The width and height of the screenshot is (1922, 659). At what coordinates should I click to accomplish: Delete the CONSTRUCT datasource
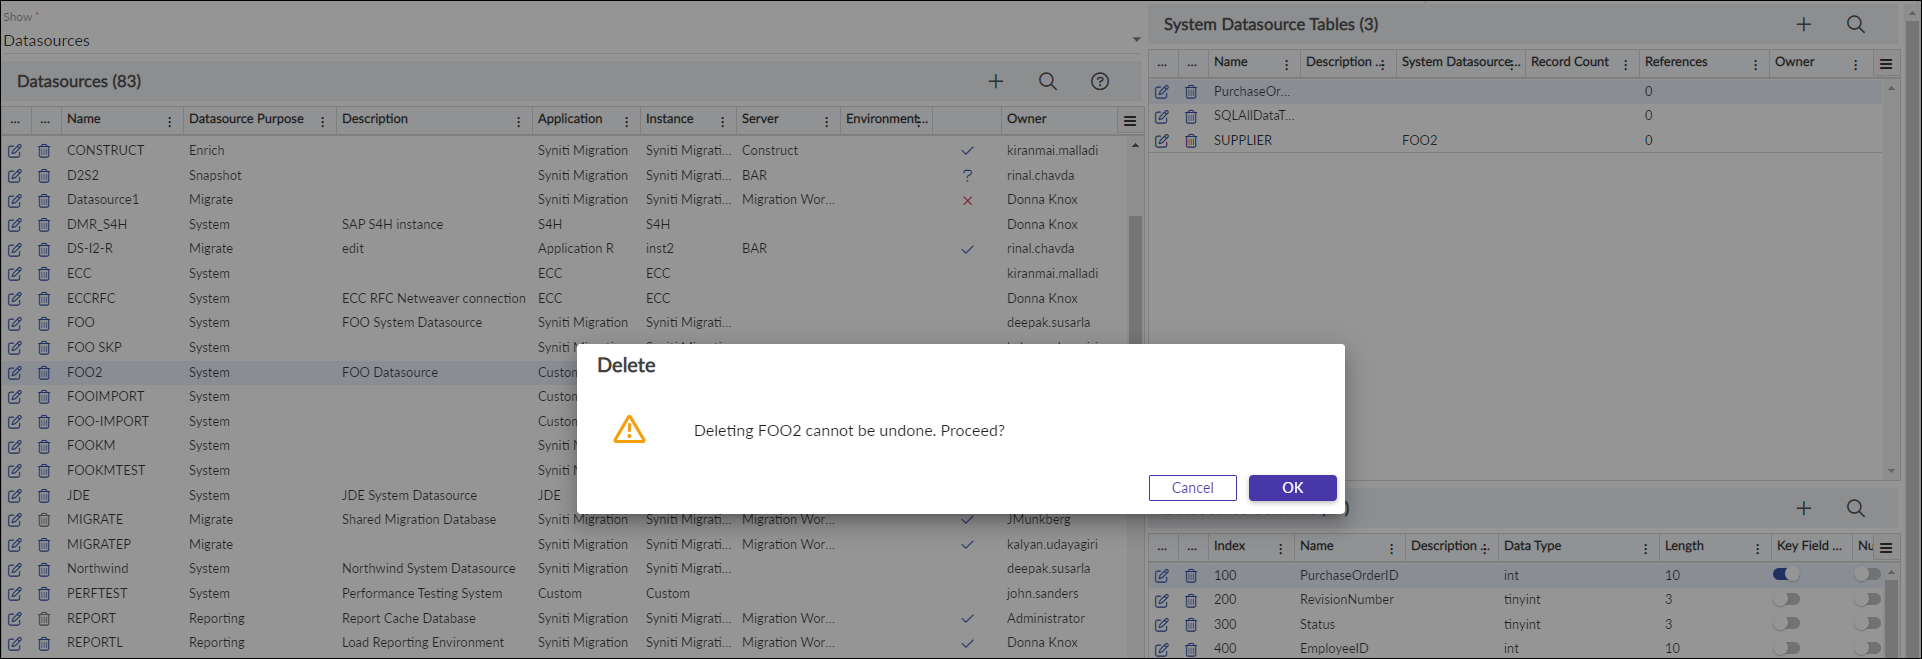tap(44, 151)
